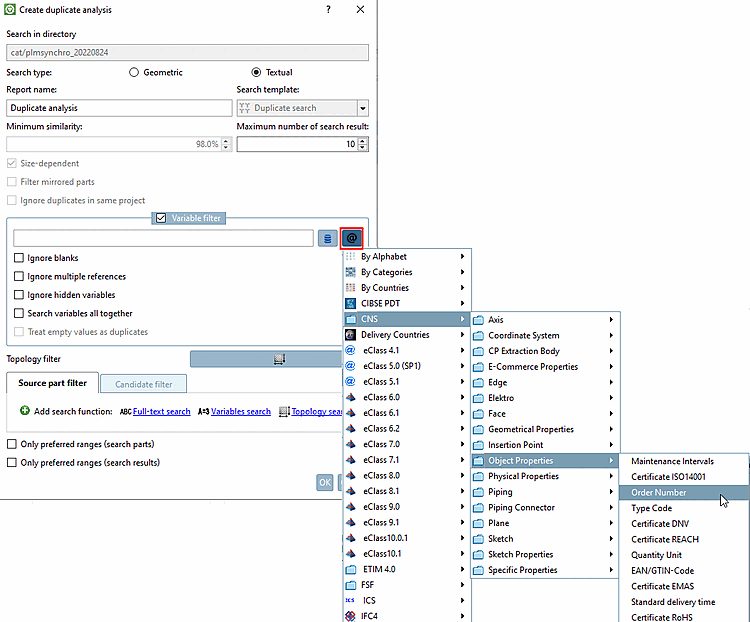Expand the eClass10.1 submenu arrow
This screenshot has height=622, width=750.
tap(462, 554)
